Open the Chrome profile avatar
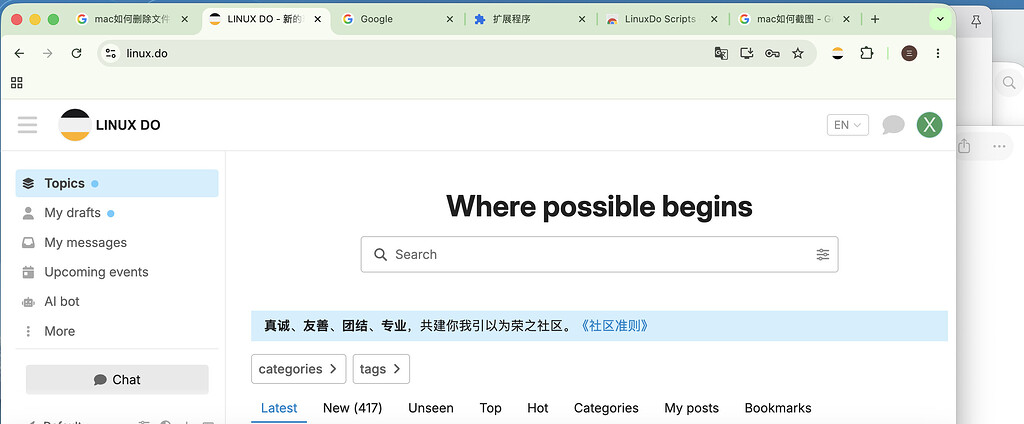The height and width of the screenshot is (424, 1024). pyautogui.click(x=909, y=54)
